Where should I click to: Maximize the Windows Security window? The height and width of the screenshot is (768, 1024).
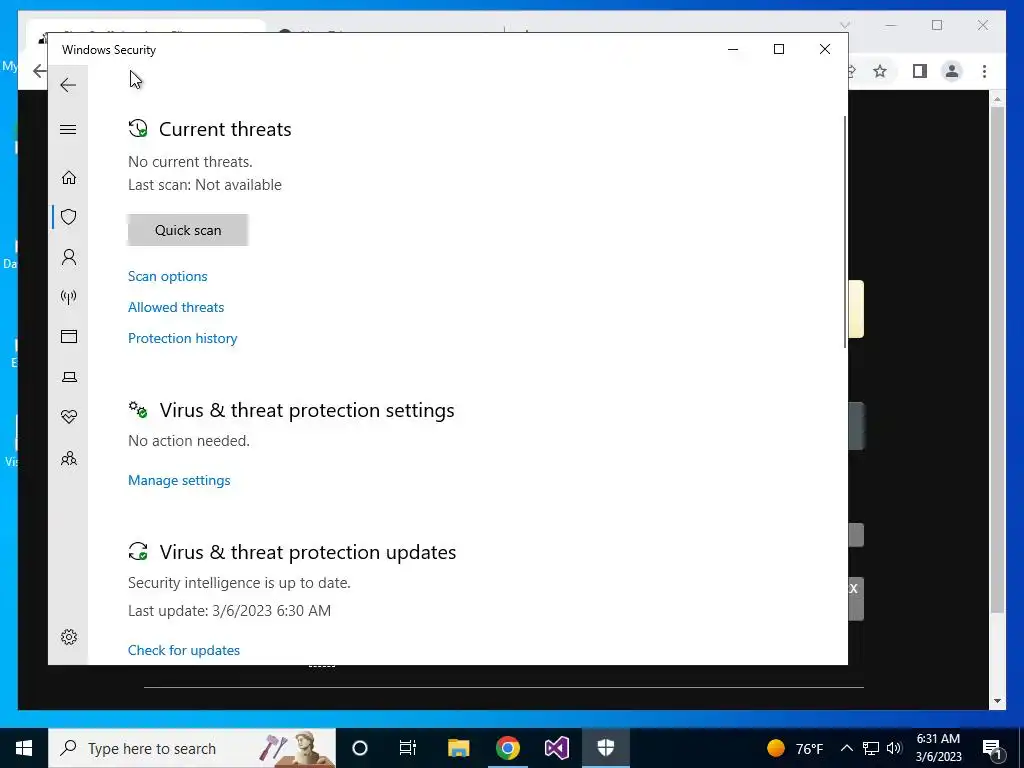(778, 49)
